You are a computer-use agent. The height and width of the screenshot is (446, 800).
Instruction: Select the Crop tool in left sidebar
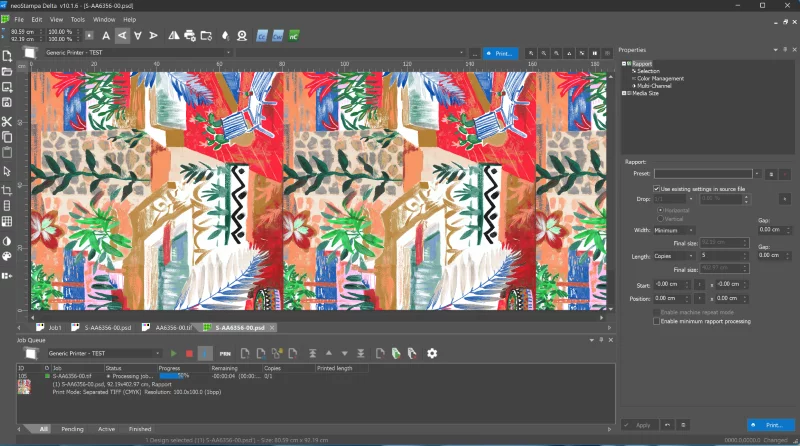pyautogui.click(x=7, y=189)
